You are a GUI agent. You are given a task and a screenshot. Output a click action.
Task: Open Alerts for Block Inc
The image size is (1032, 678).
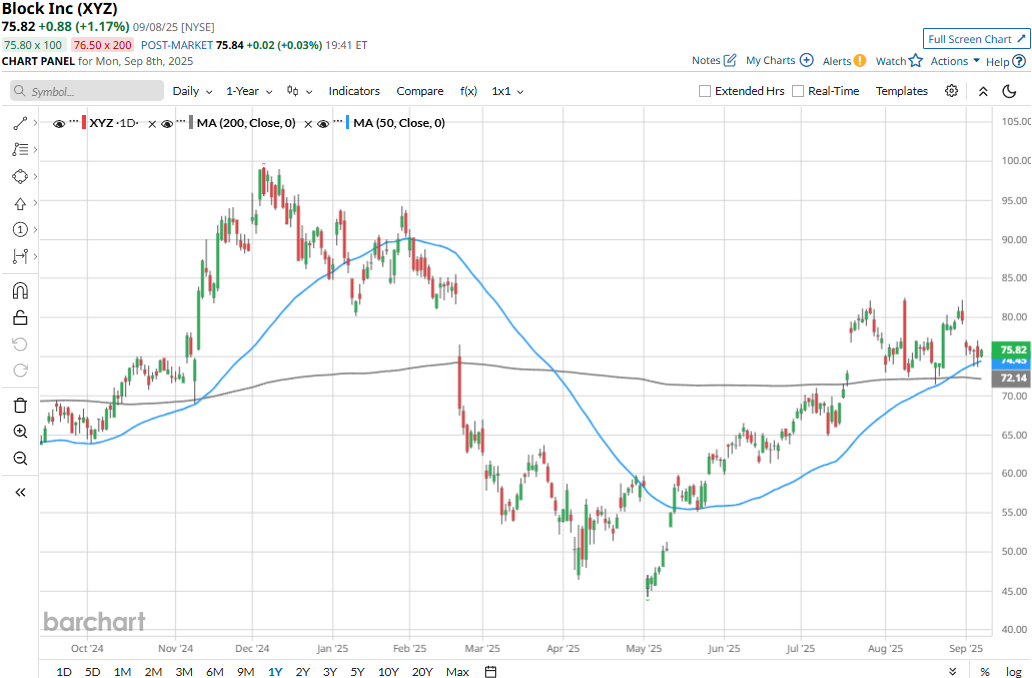pyautogui.click(x=844, y=61)
